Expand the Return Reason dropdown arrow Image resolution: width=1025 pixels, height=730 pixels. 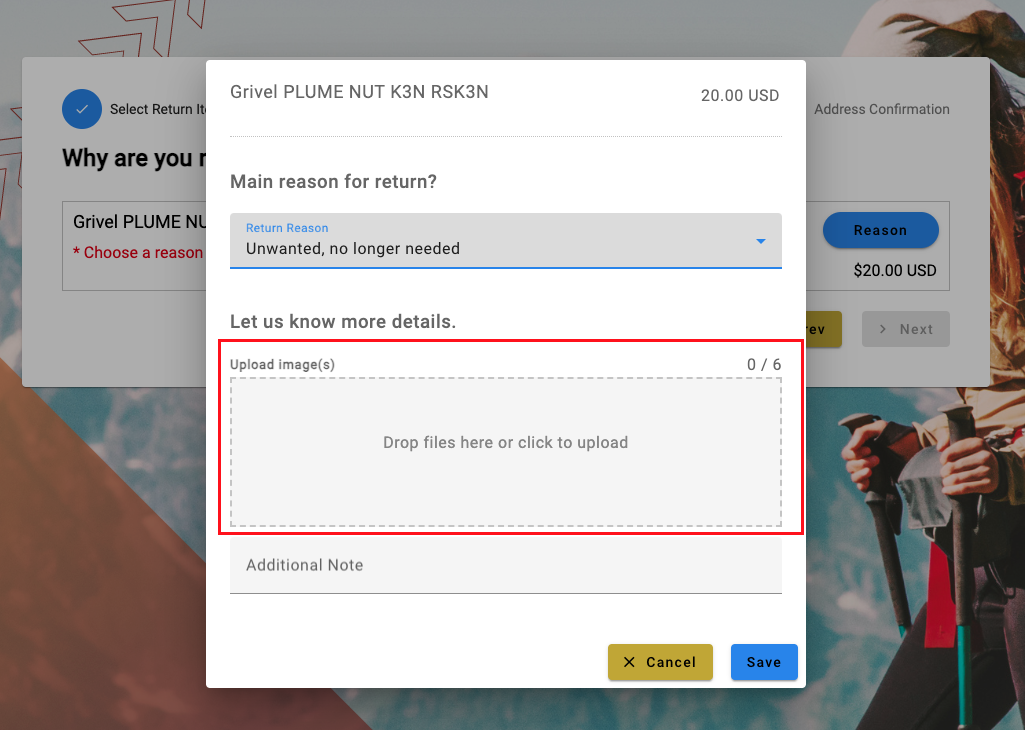point(761,241)
